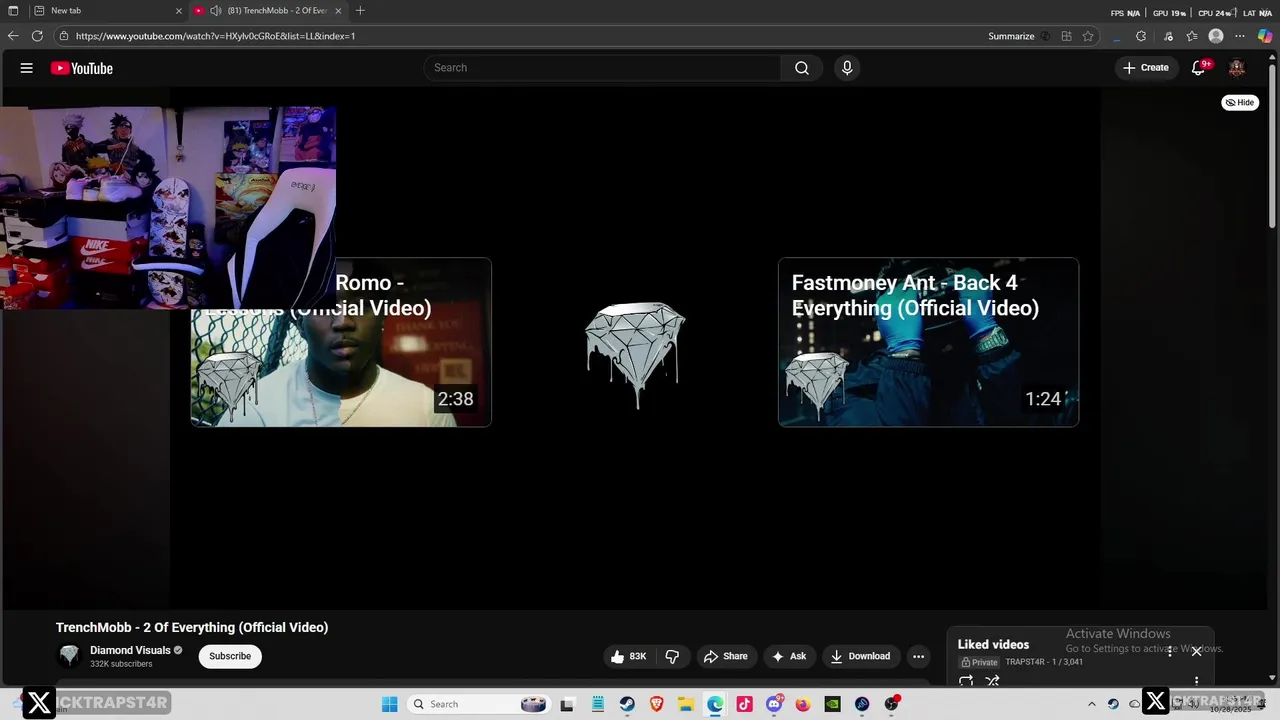Go back in the browser
Screen dimensions: 1280x720
pyautogui.click(x=13, y=36)
